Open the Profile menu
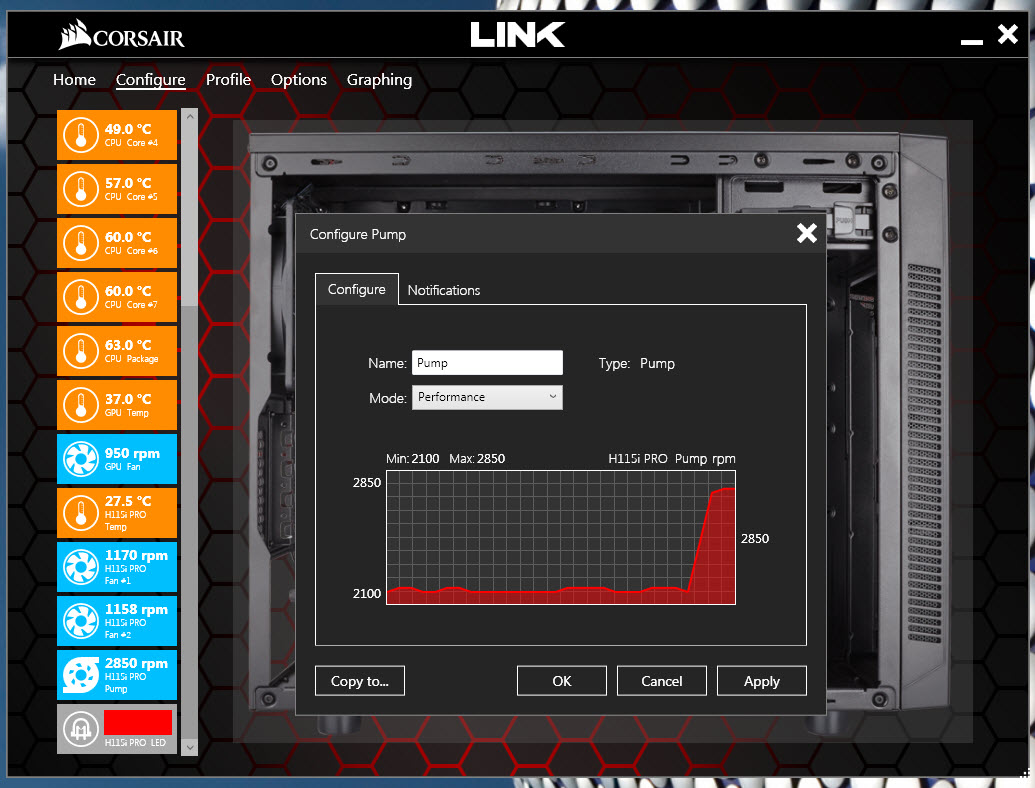1035x788 pixels. click(x=228, y=80)
